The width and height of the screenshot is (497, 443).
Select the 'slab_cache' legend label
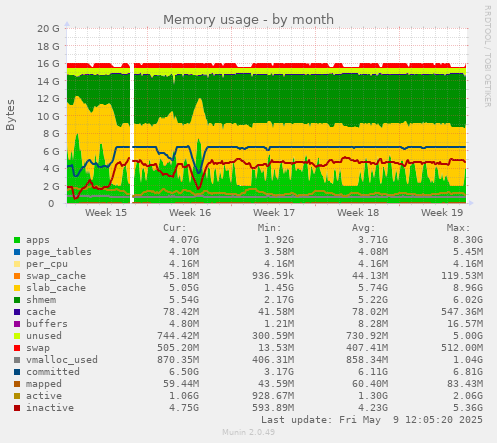tap(56, 288)
